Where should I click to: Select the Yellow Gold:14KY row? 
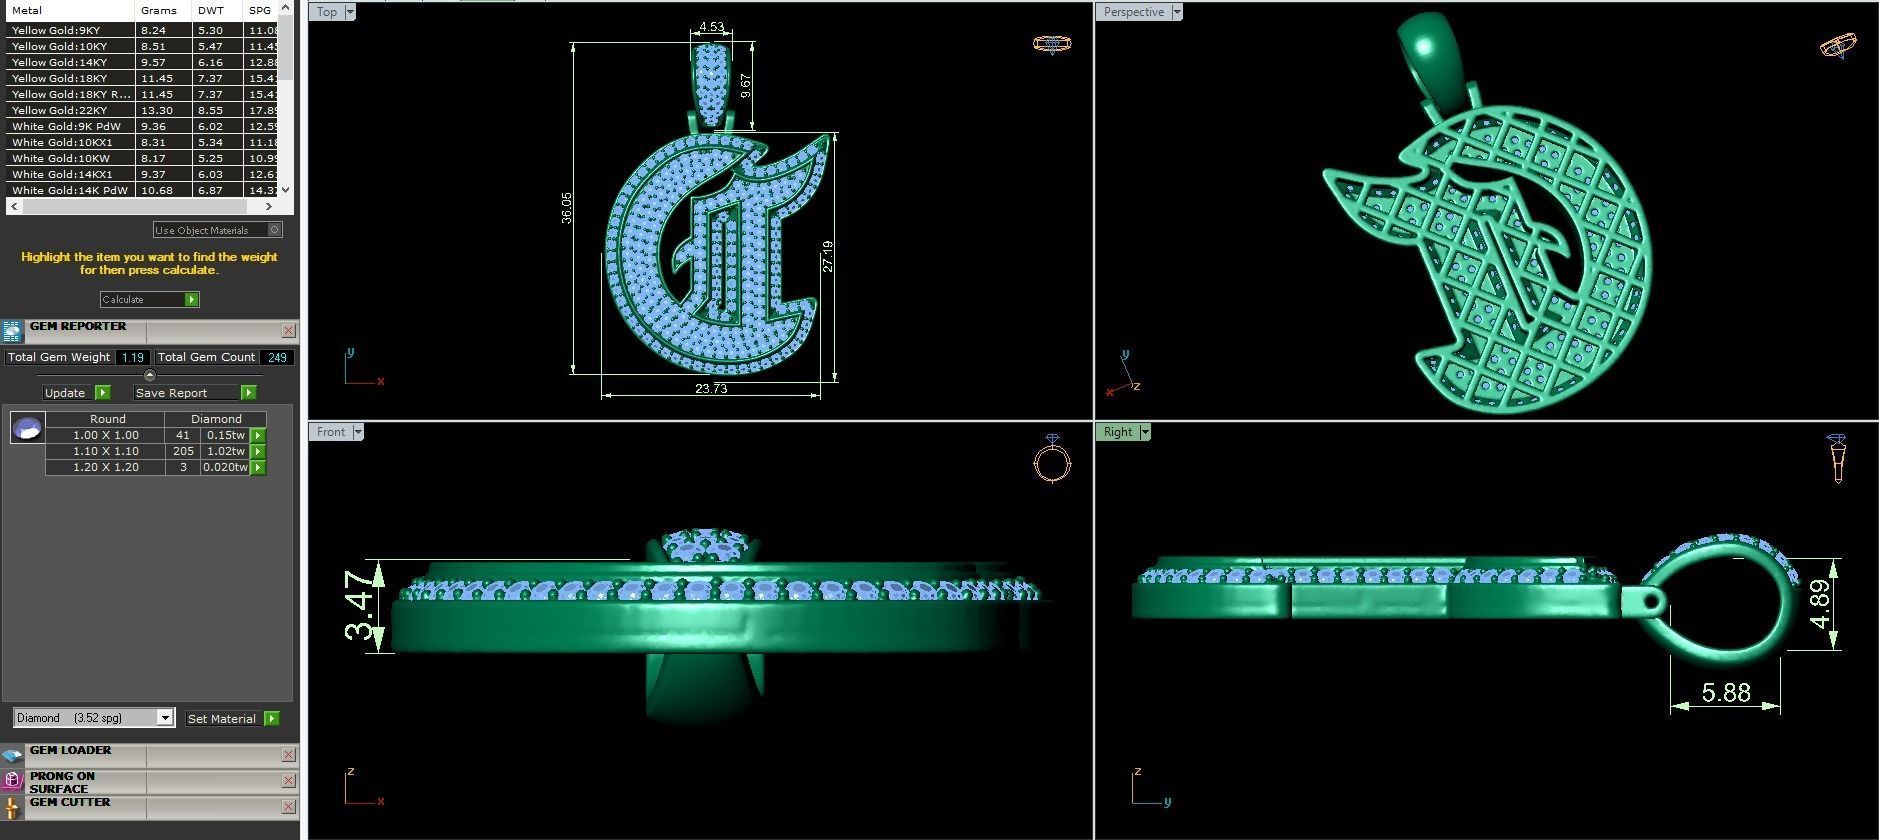click(x=142, y=62)
